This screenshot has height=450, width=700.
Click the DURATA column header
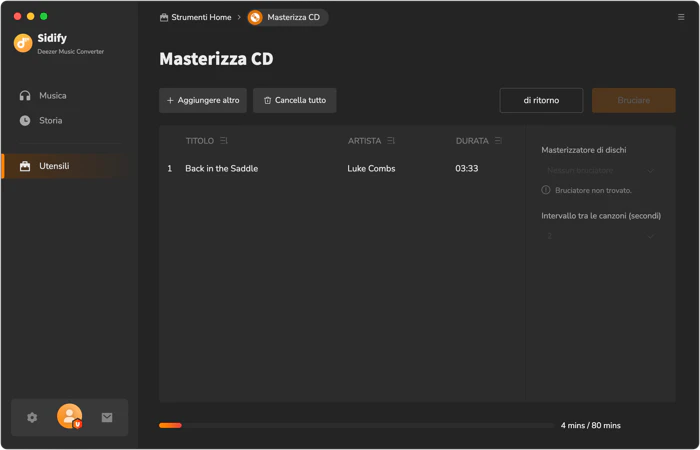[472, 141]
